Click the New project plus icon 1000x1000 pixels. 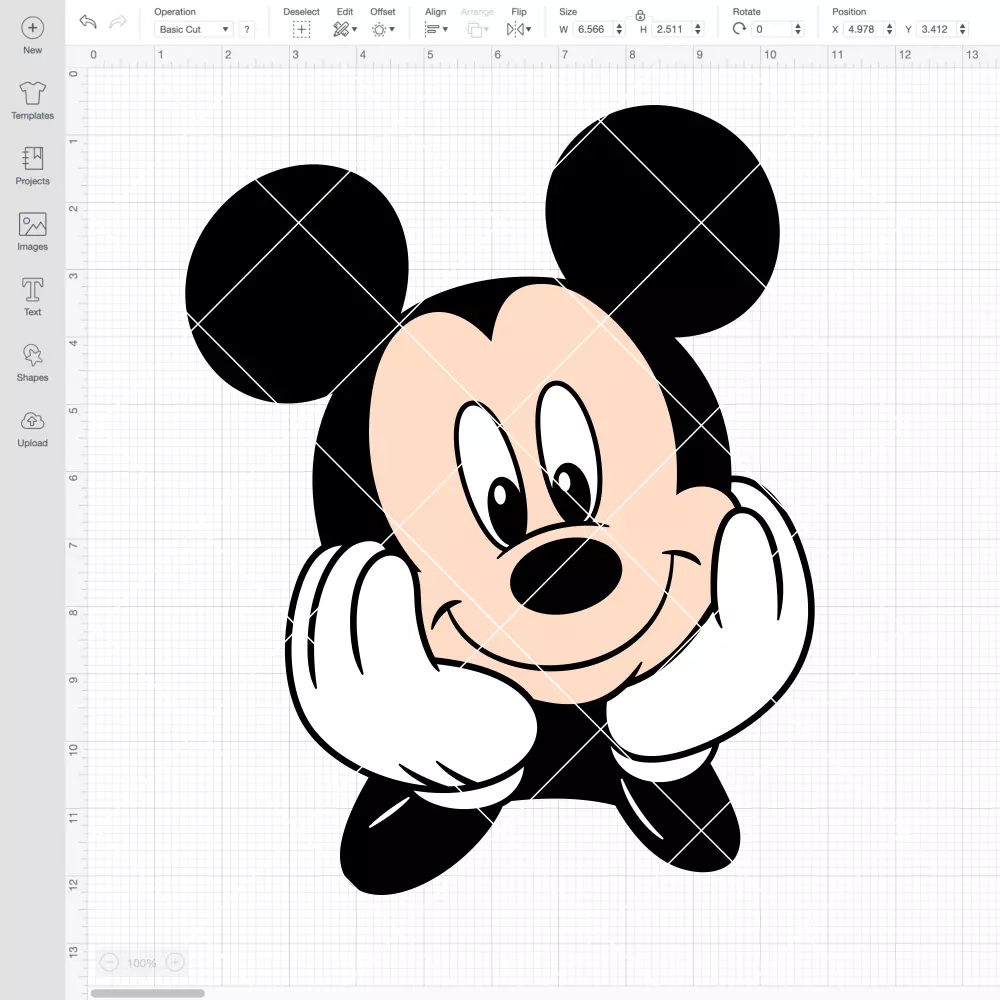(x=33, y=28)
